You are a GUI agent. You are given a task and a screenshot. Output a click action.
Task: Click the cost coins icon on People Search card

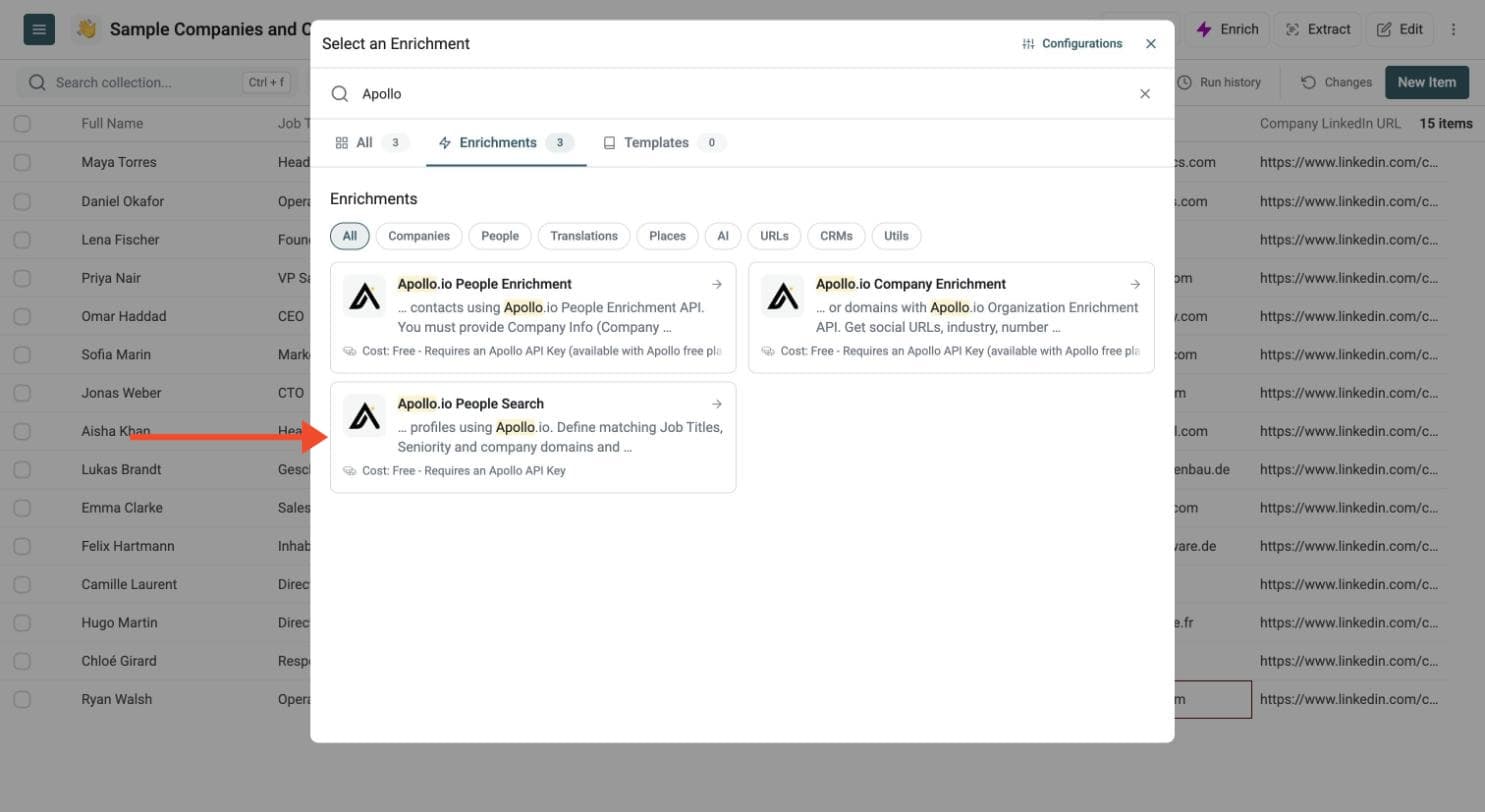pyautogui.click(x=350, y=471)
